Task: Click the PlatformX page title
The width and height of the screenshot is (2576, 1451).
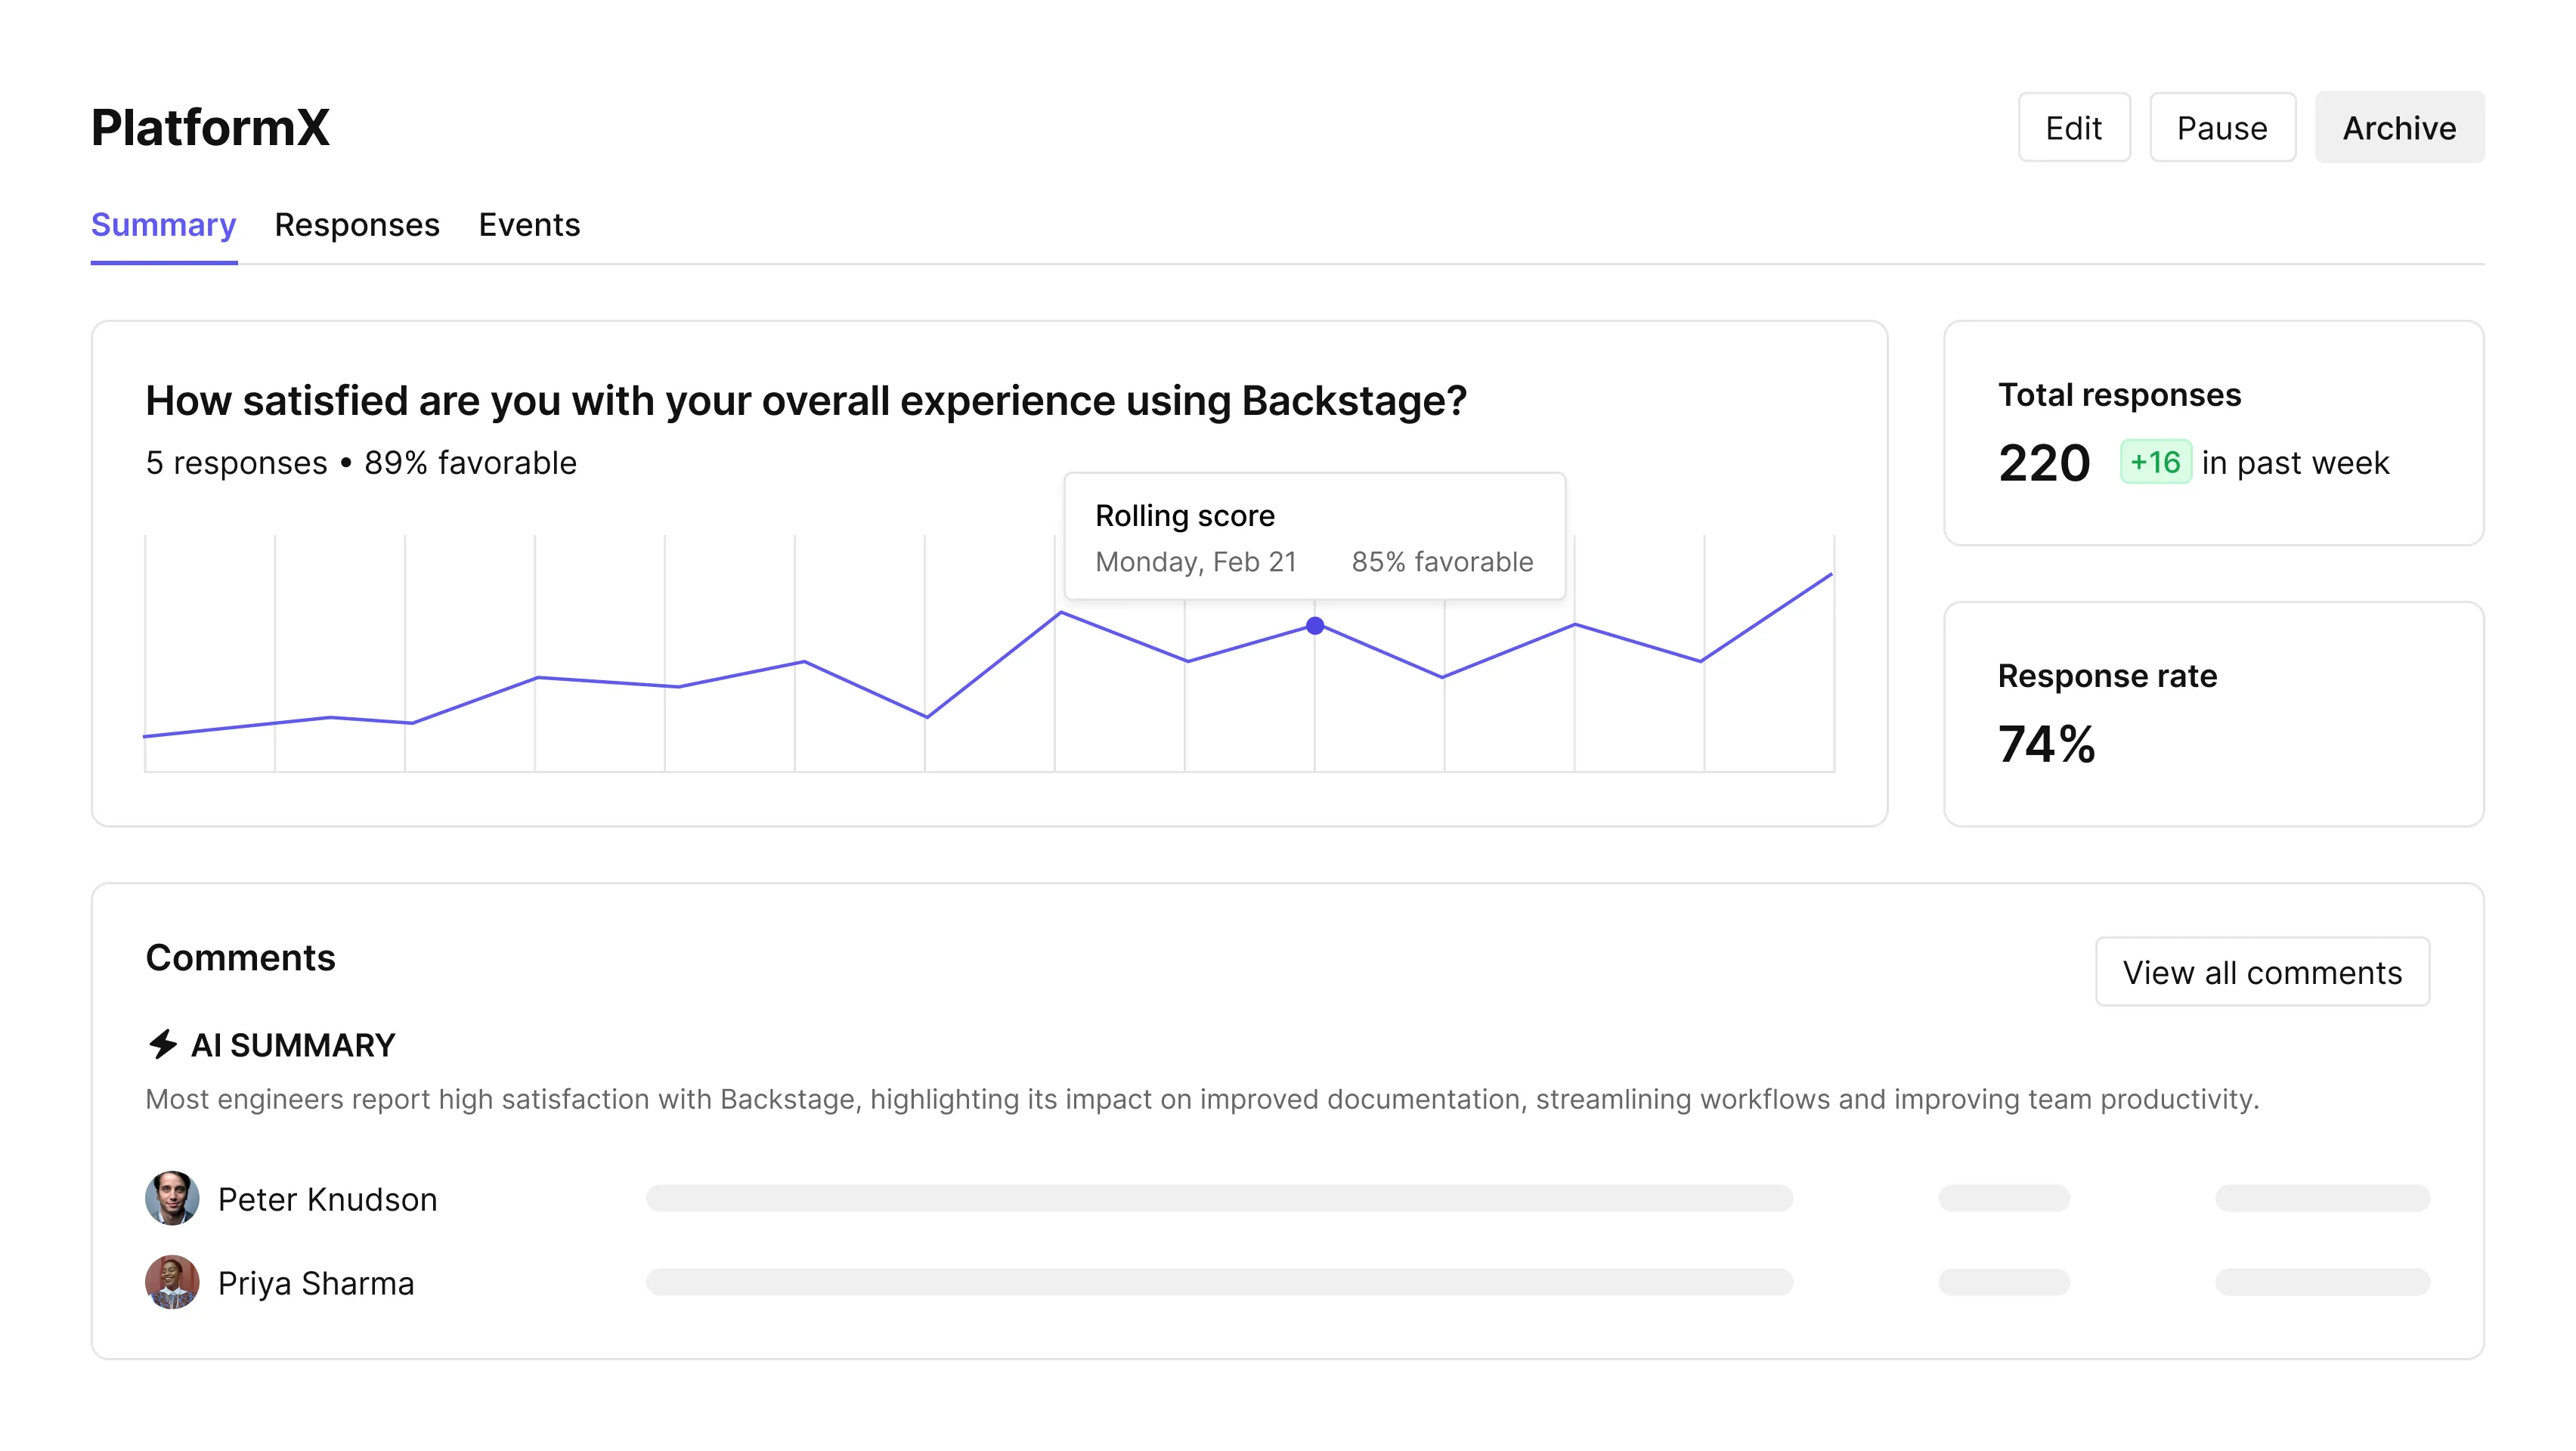Action: click(210, 127)
